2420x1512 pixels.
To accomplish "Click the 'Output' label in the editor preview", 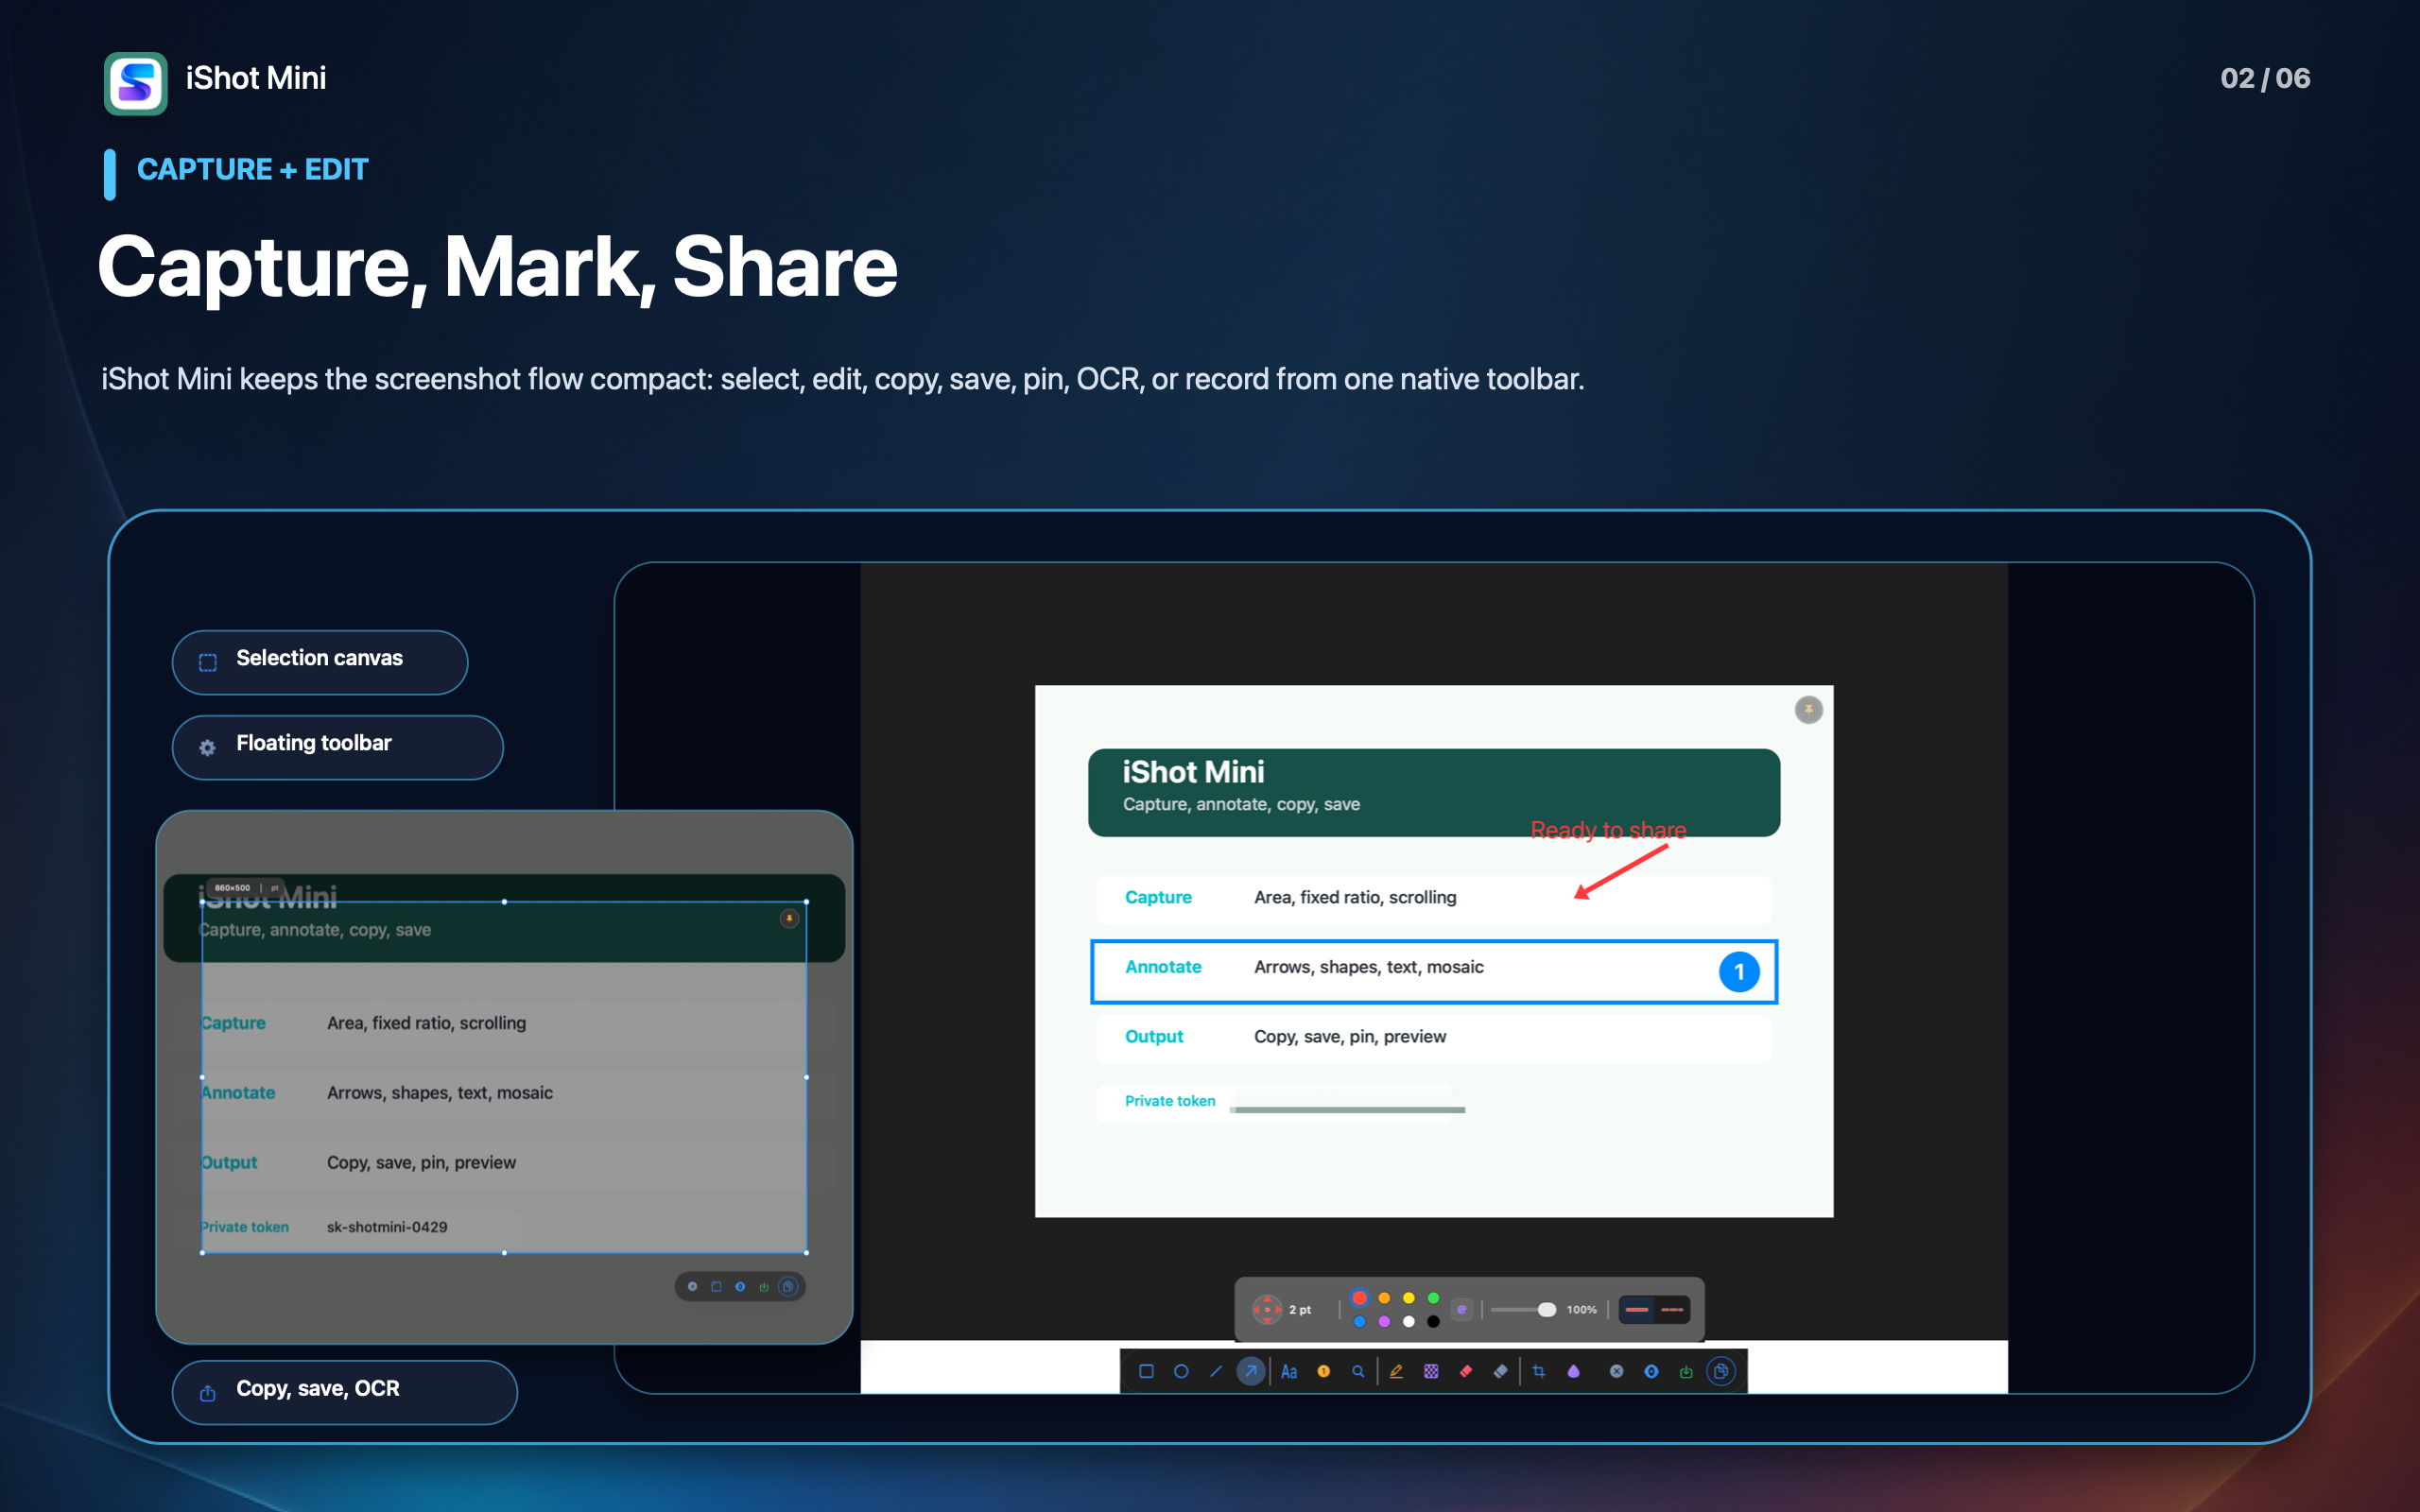I will pos(1154,1036).
